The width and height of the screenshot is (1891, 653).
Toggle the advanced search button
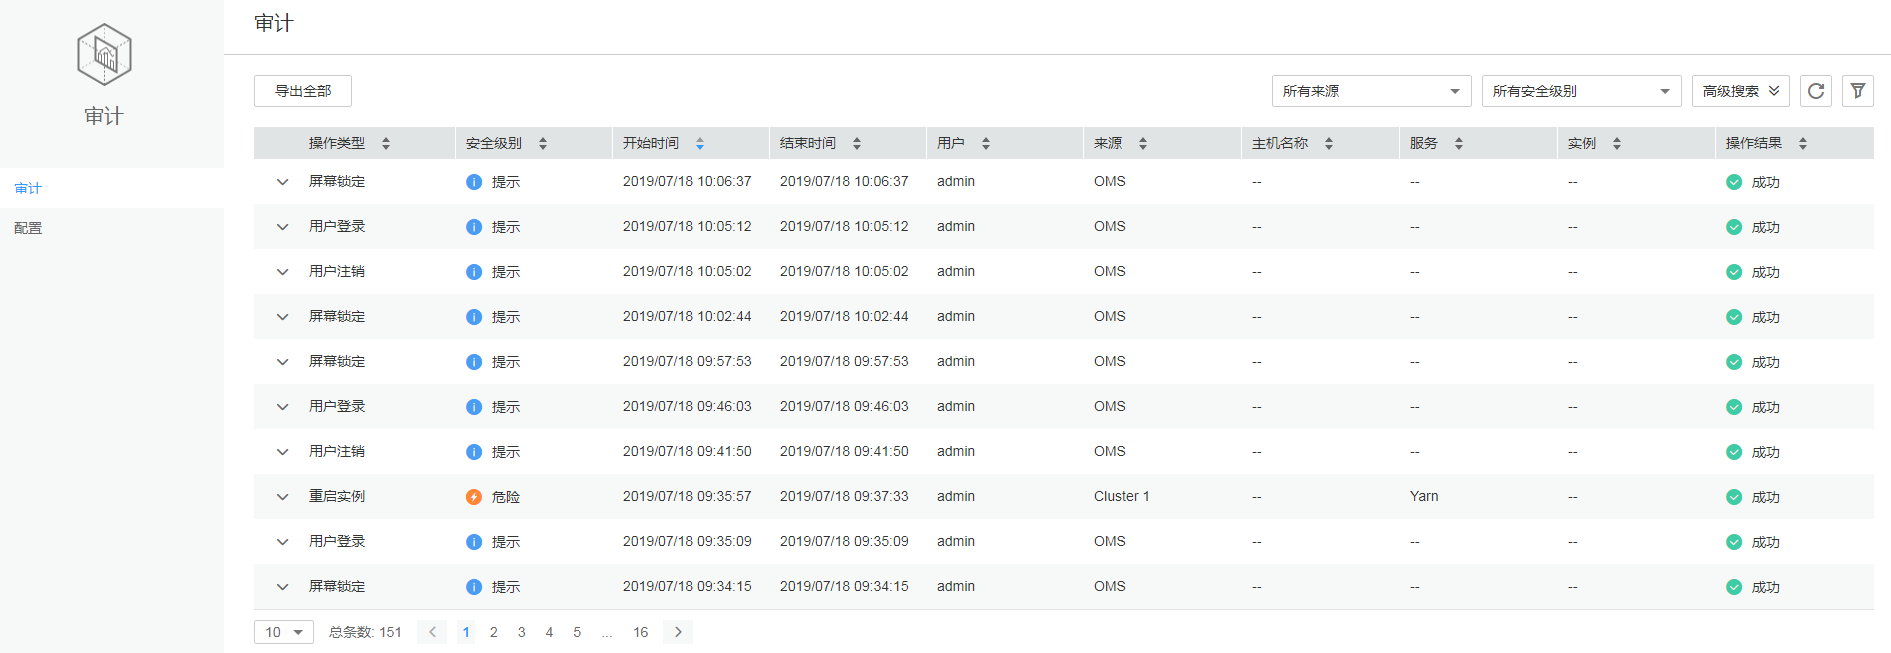pos(1740,91)
